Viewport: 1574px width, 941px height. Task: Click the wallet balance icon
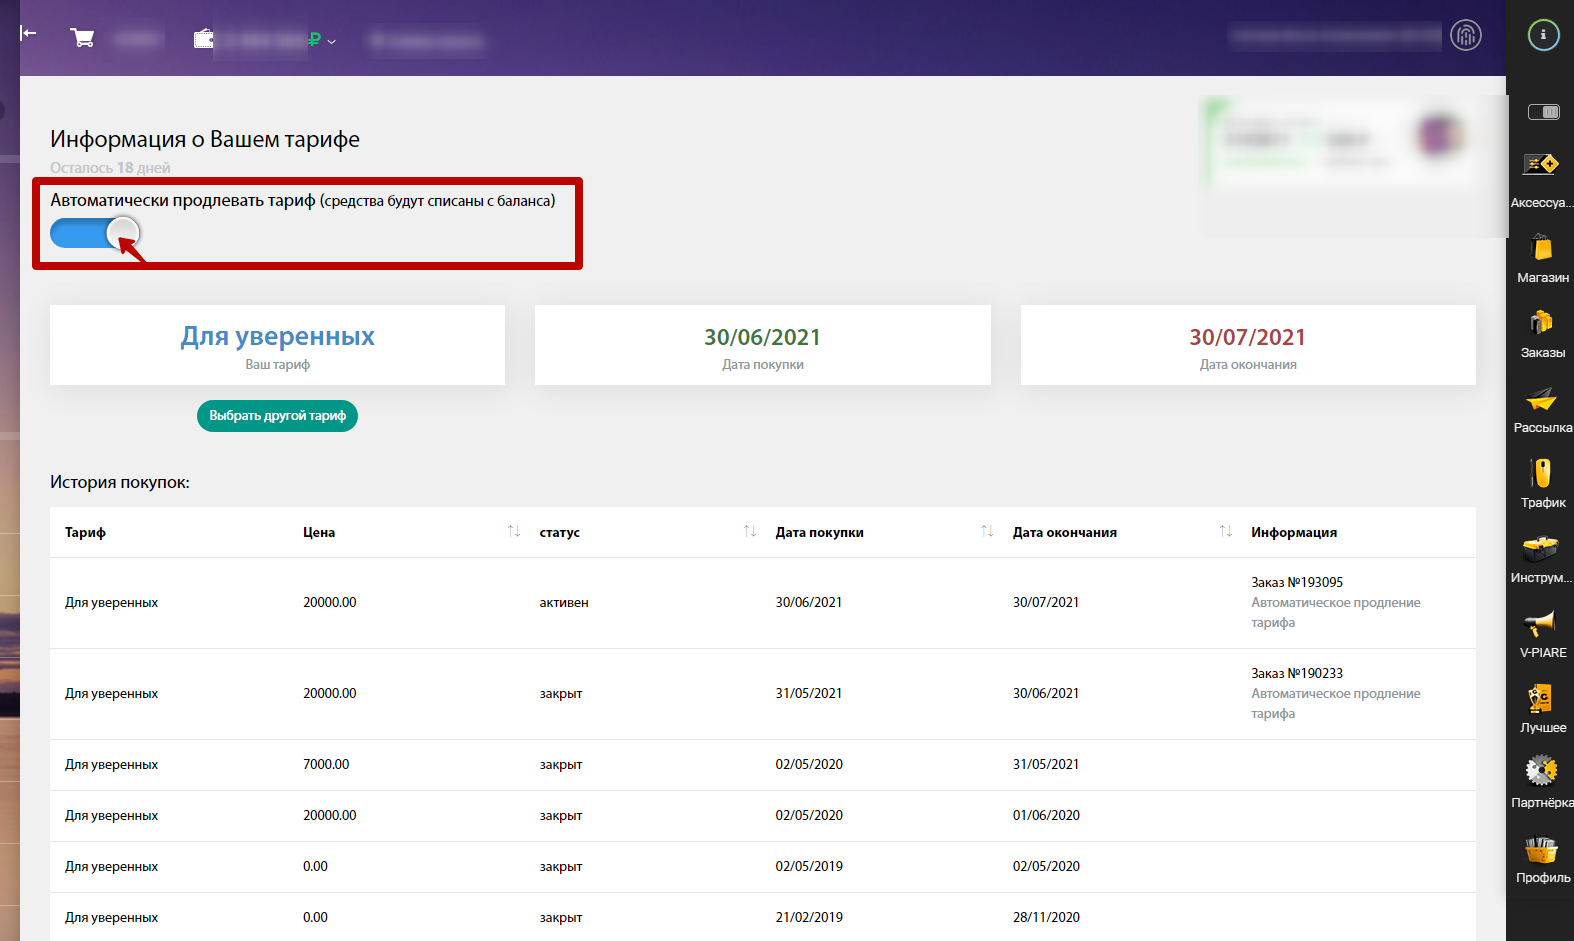(204, 39)
